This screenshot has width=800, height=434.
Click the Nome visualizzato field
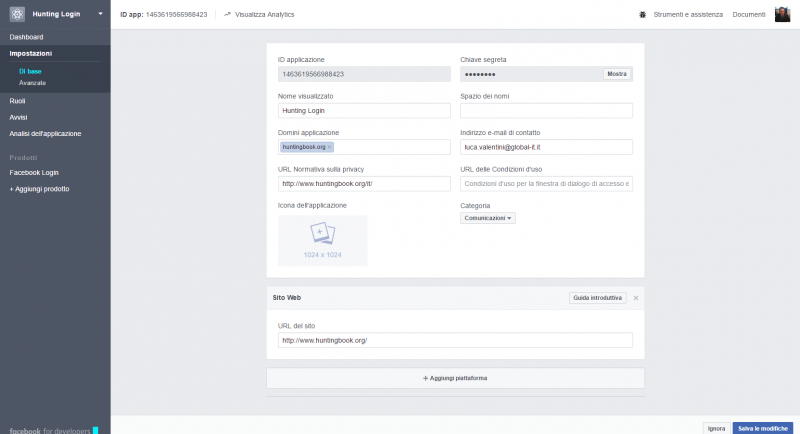point(364,111)
